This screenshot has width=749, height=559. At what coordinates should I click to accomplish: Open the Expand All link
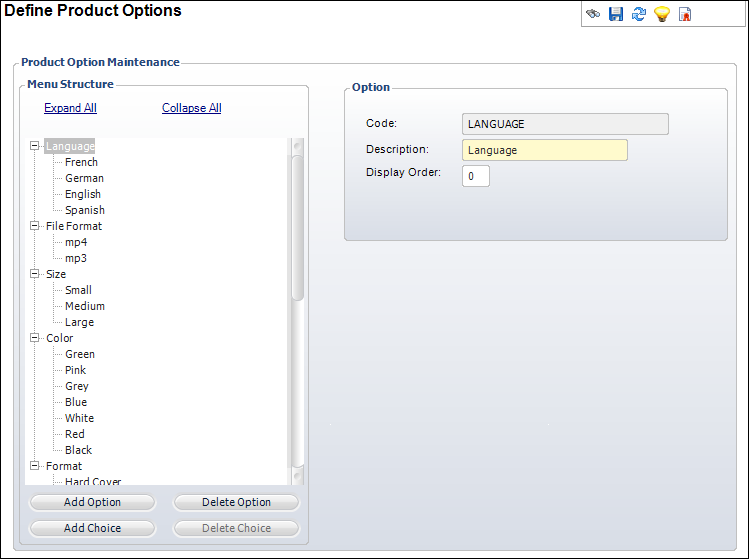70,108
